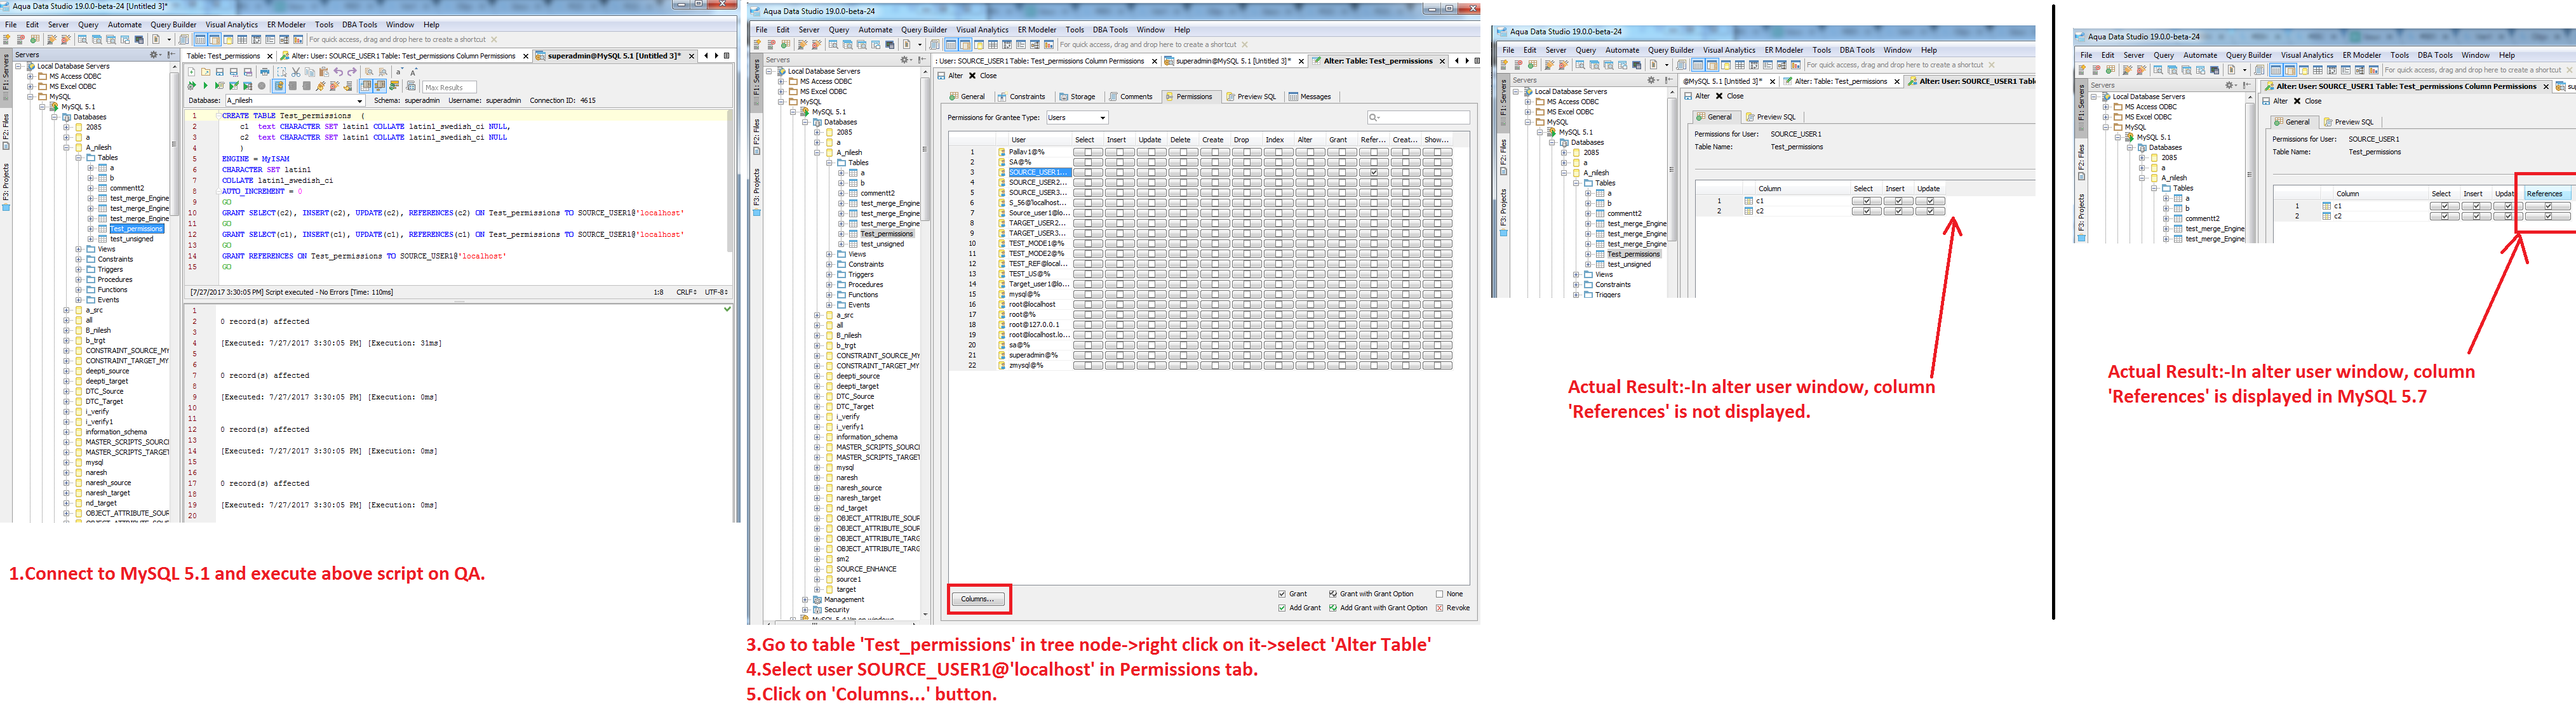Toggle c2 Update checkbox in the three-column Alter User window
Screen dimensions: 2576x715
coord(1930,212)
